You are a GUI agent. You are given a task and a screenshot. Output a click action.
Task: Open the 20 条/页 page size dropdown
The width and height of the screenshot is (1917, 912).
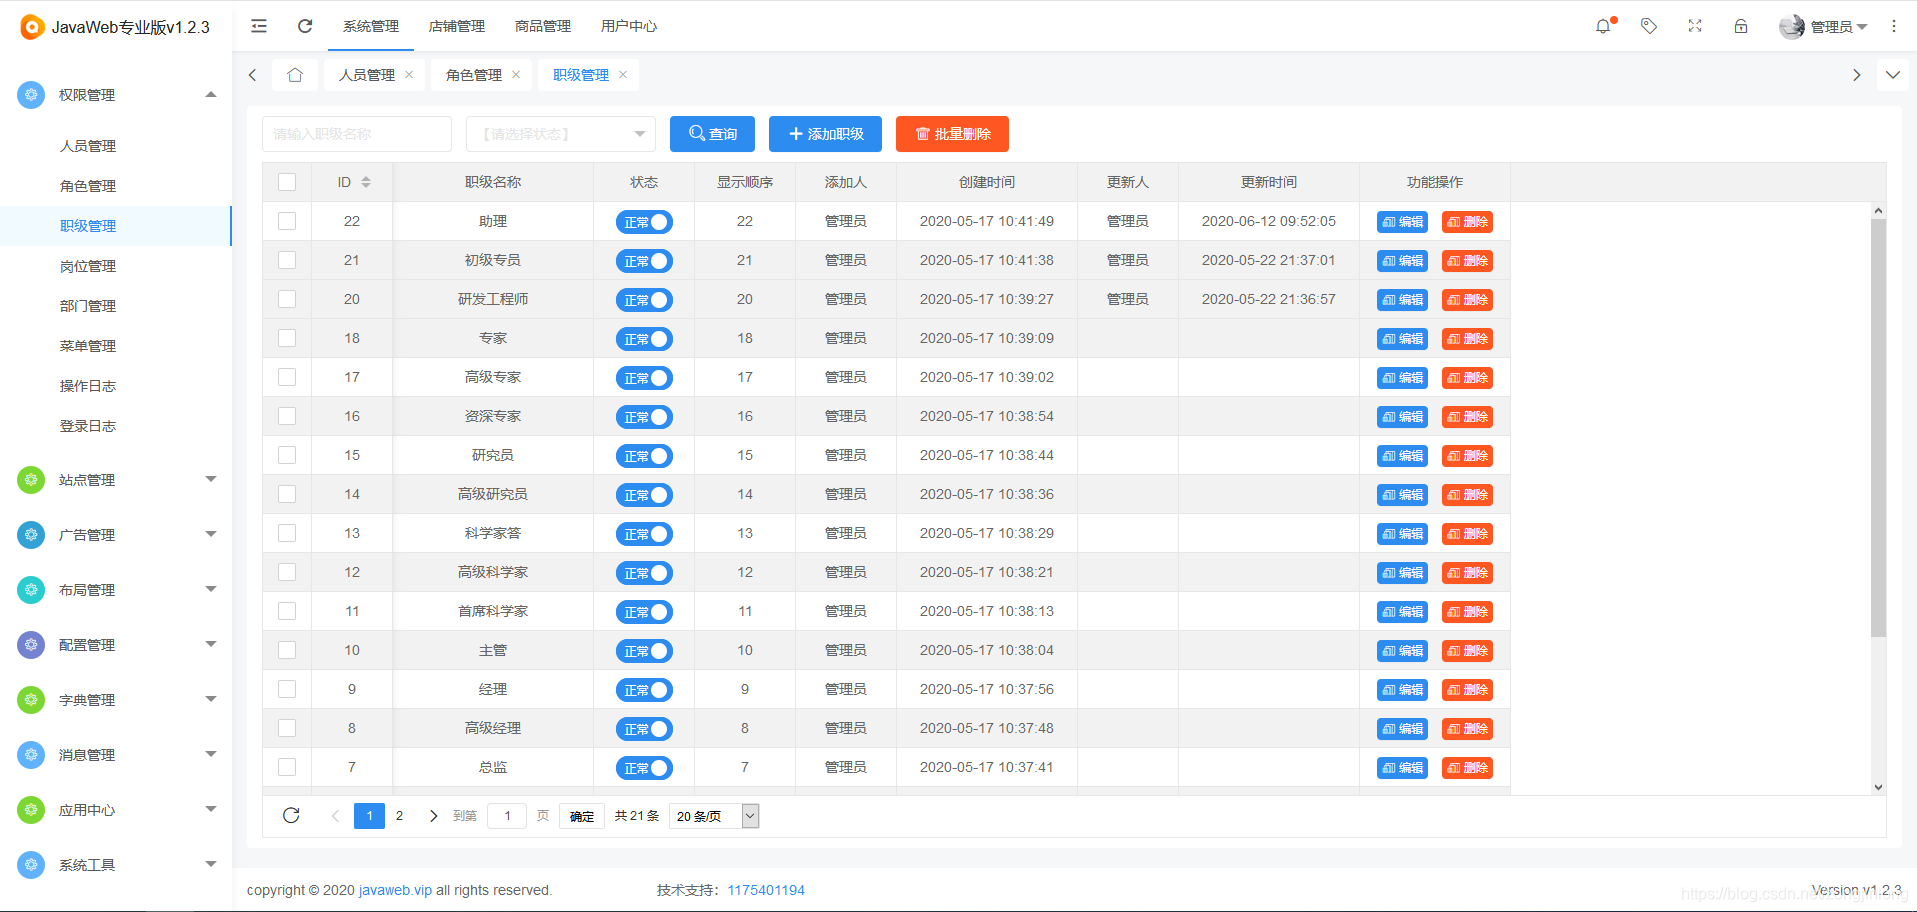click(x=714, y=816)
